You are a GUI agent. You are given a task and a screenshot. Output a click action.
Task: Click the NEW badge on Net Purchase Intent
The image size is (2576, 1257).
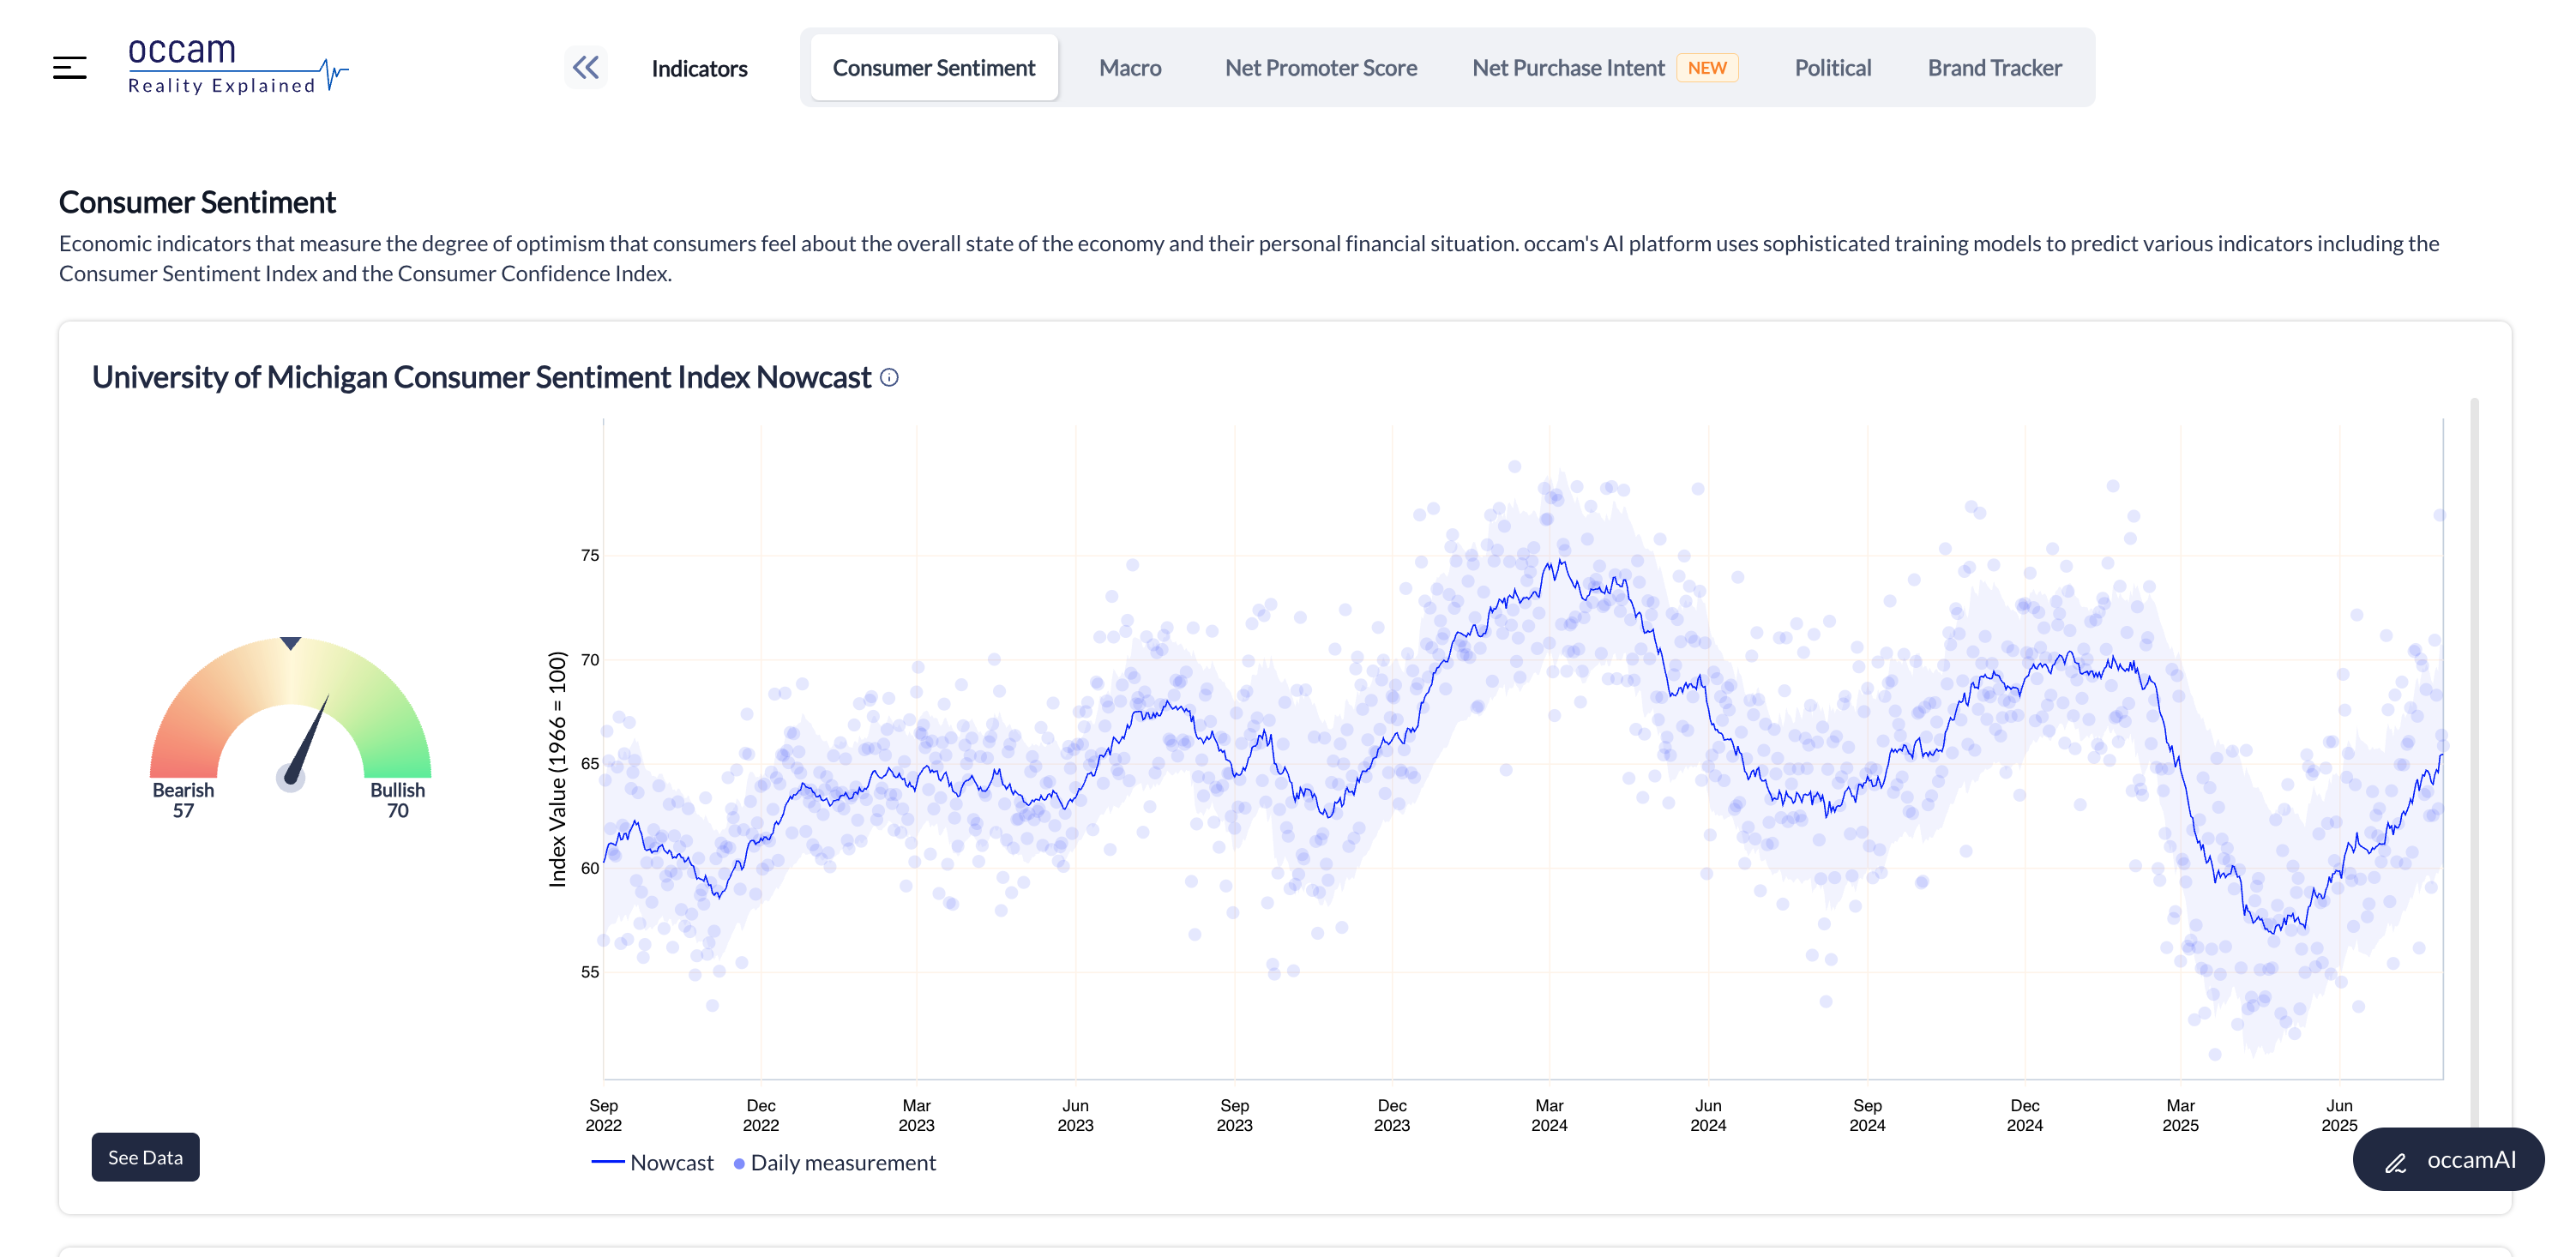[1706, 68]
